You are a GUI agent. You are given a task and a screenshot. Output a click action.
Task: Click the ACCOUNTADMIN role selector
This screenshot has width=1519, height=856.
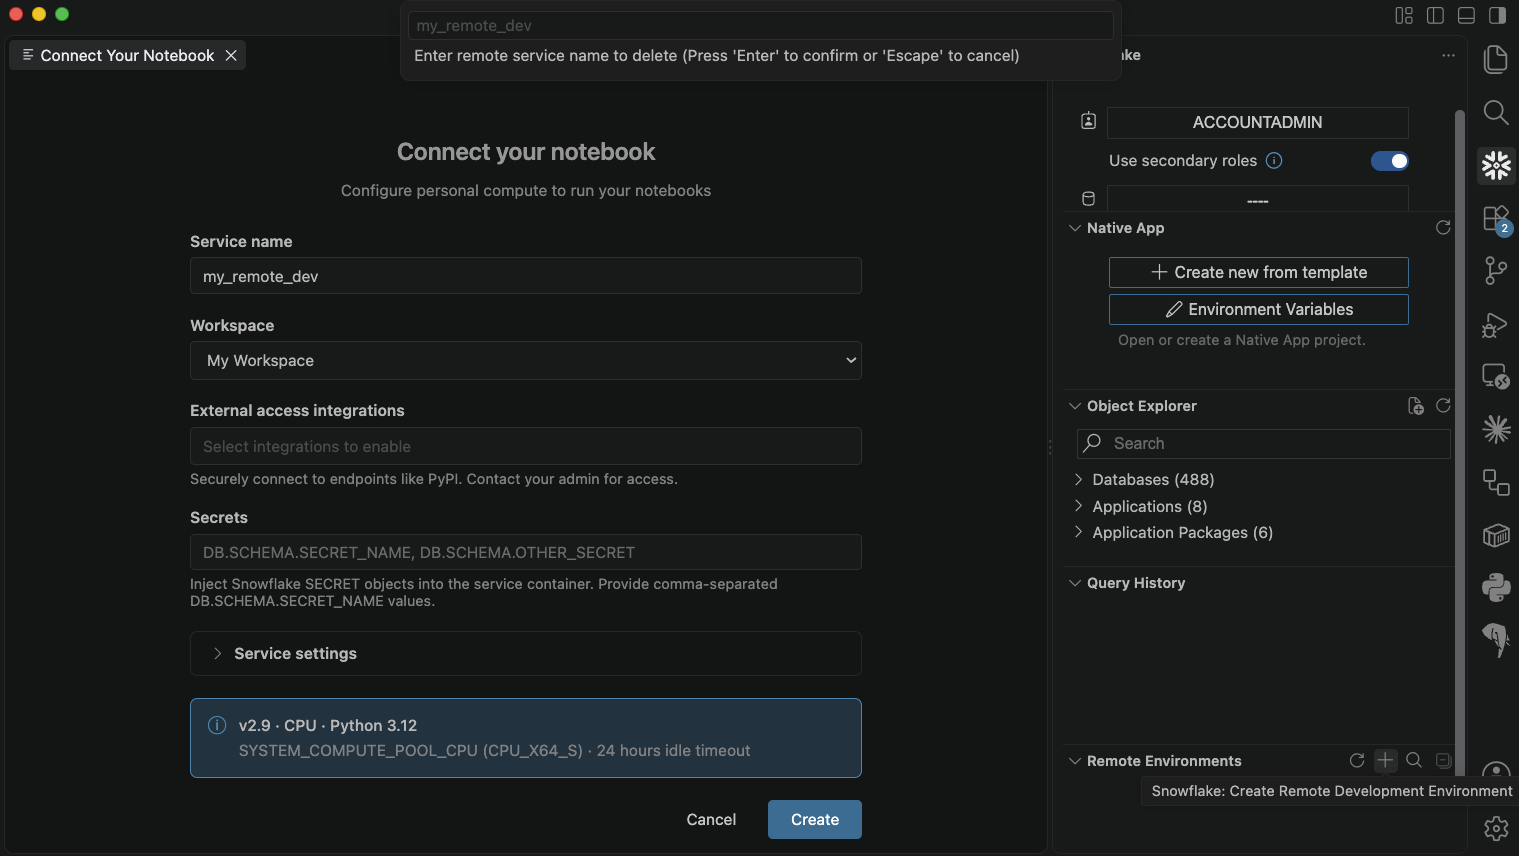point(1258,122)
